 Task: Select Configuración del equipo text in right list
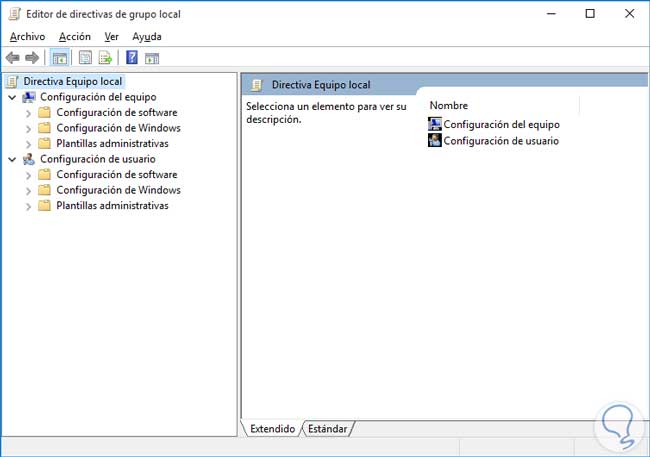[502, 124]
